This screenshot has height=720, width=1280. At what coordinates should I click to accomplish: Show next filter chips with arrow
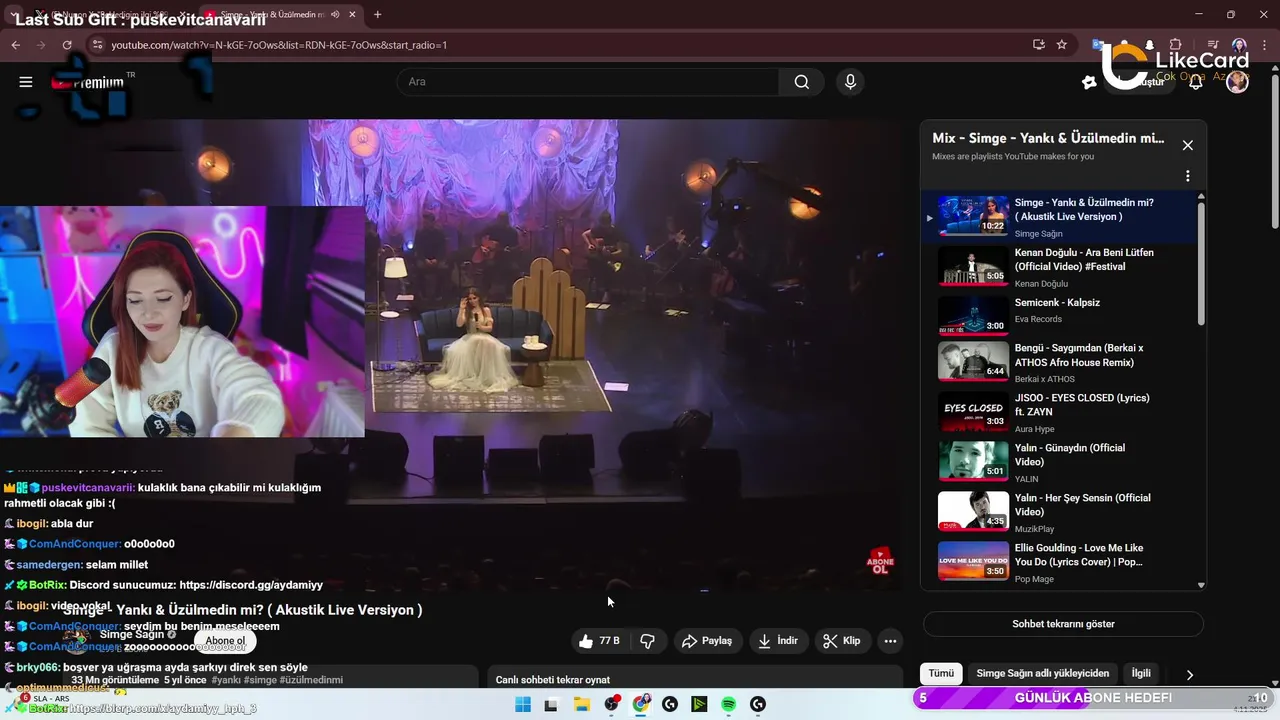1189,675
